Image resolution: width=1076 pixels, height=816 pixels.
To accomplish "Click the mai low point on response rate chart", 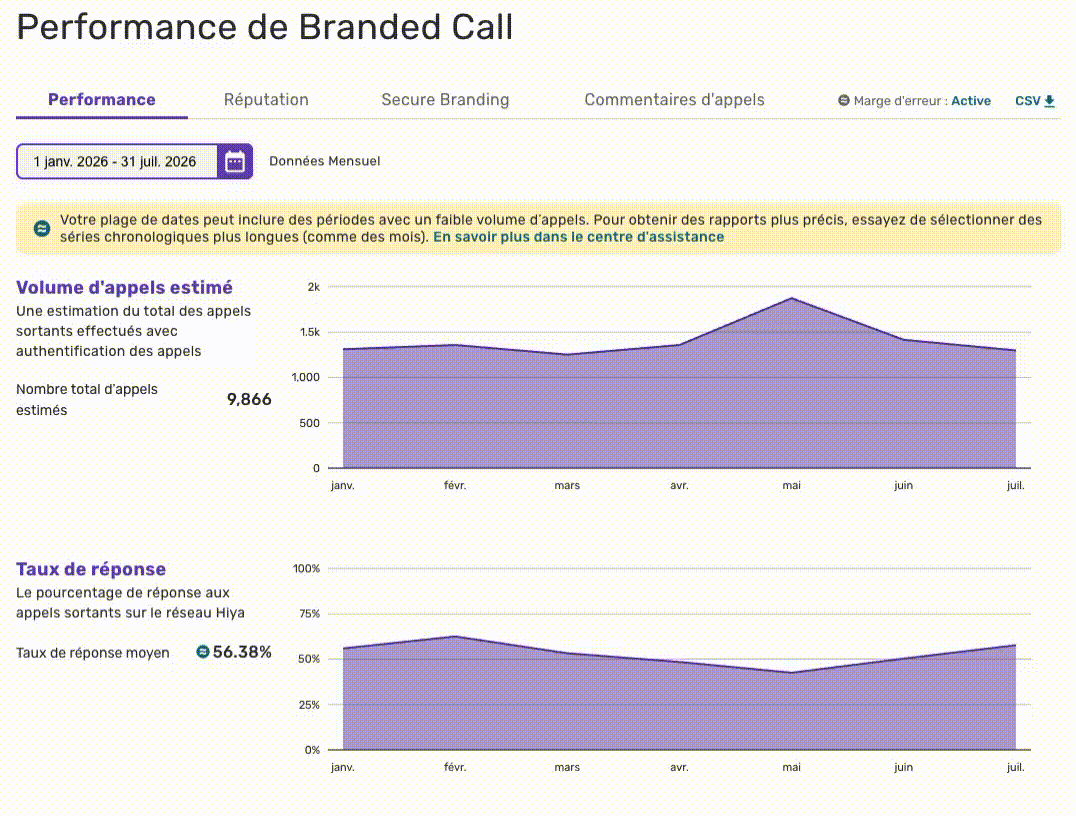I will (792, 673).
